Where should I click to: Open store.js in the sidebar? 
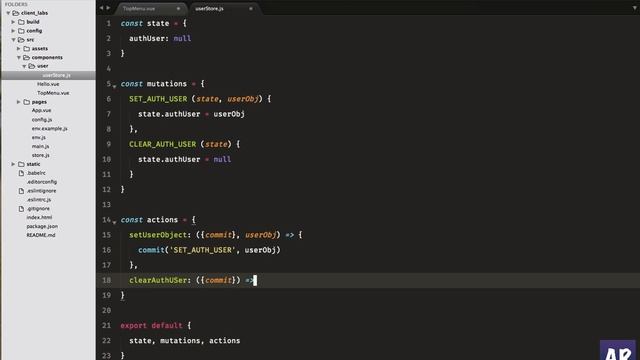[x=41, y=155]
